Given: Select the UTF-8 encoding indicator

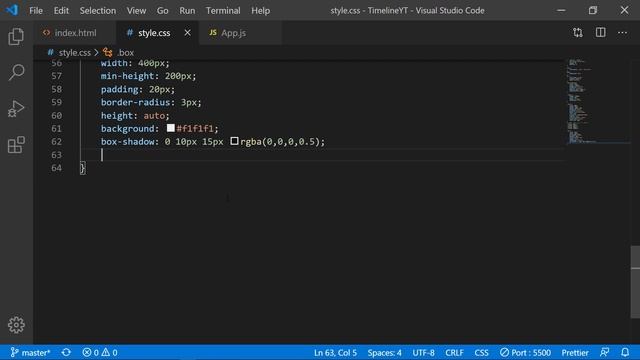Looking at the screenshot, I should [423, 353].
